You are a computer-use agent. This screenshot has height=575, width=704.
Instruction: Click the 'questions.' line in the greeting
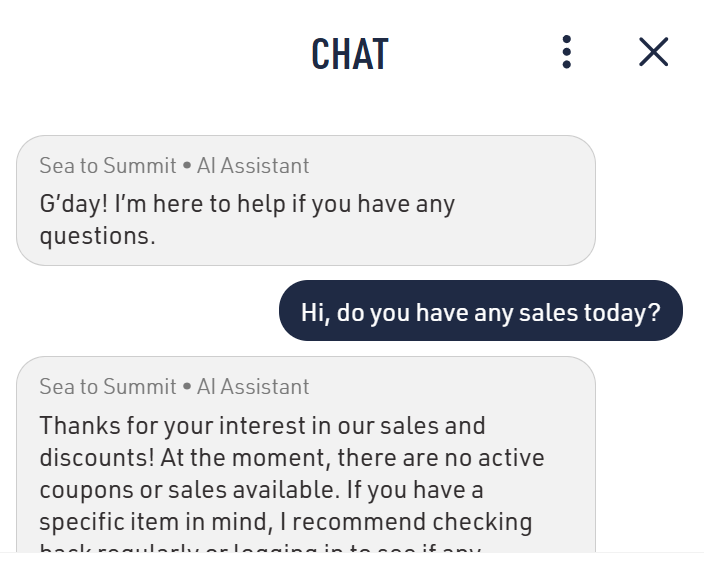point(97,237)
